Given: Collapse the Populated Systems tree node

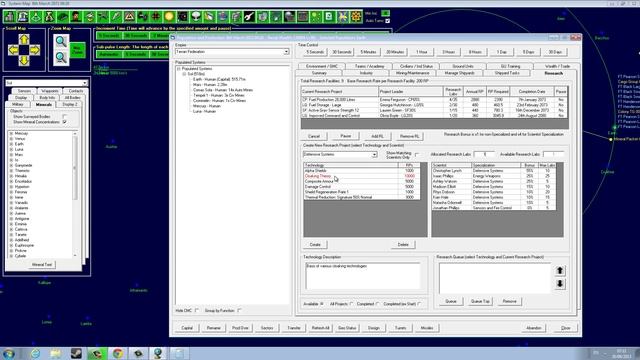Looking at the screenshot, I should coord(178,69).
